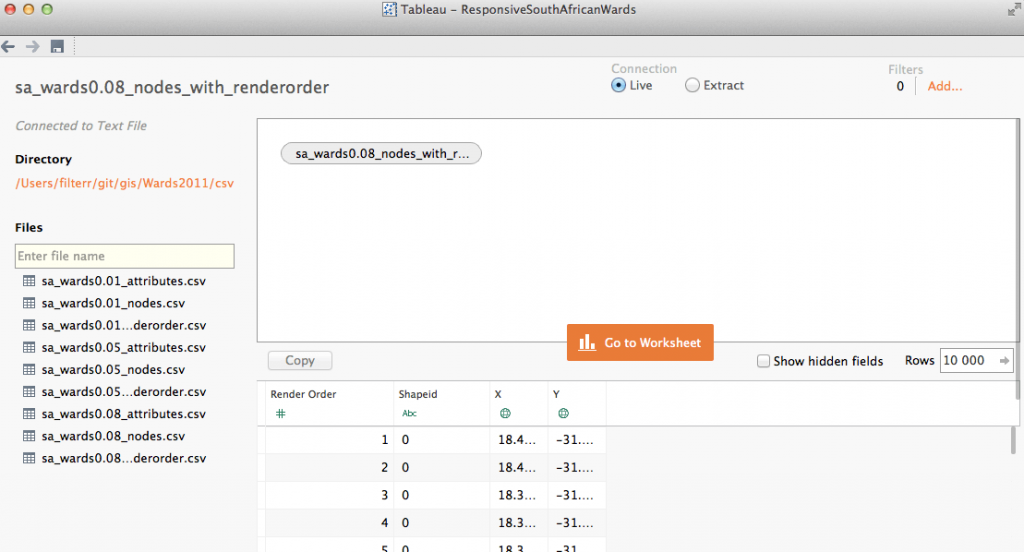Click fullscreen arrows icon in title bar

tap(1014, 9)
